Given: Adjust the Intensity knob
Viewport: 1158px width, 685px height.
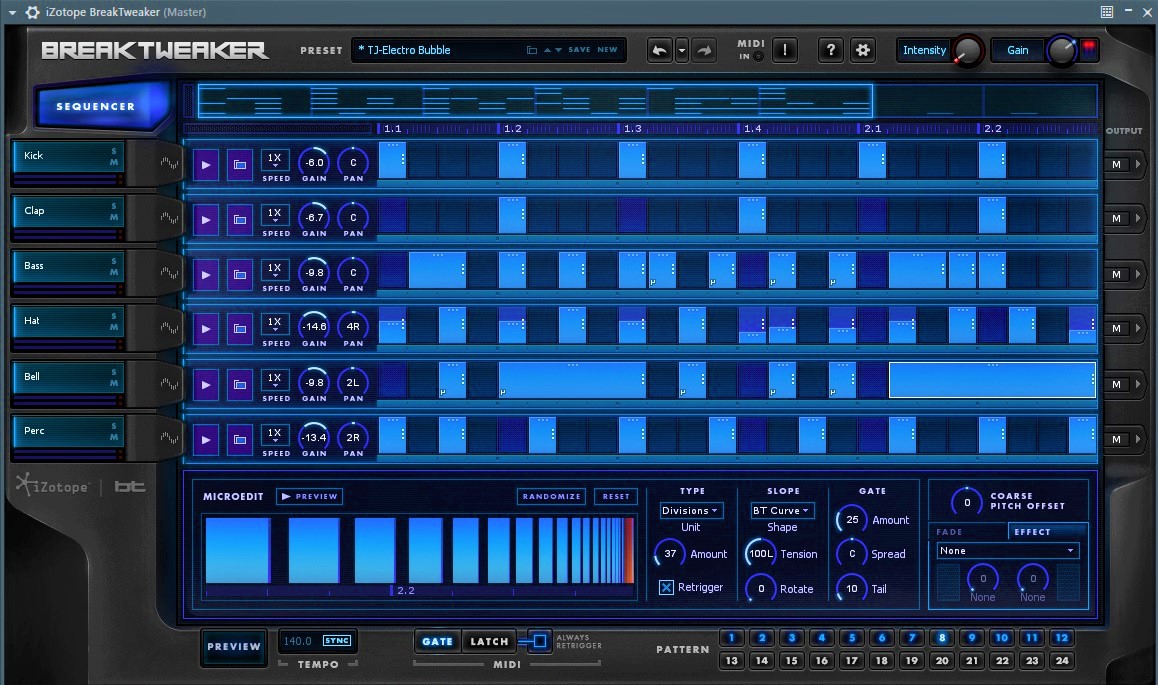Looking at the screenshot, I should (x=967, y=51).
